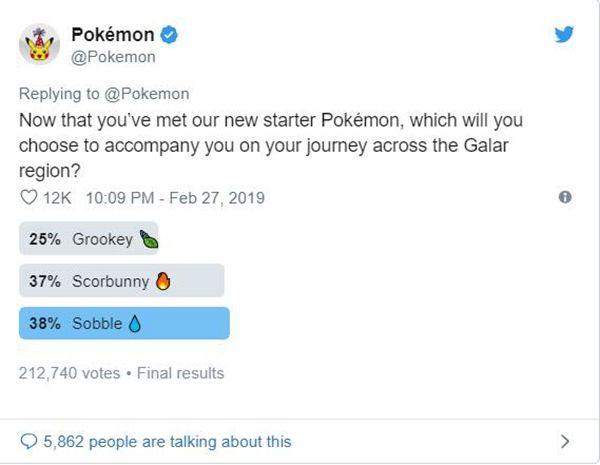Click the Sobble water droplet emoji
The image size is (600, 465).
point(134,323)
